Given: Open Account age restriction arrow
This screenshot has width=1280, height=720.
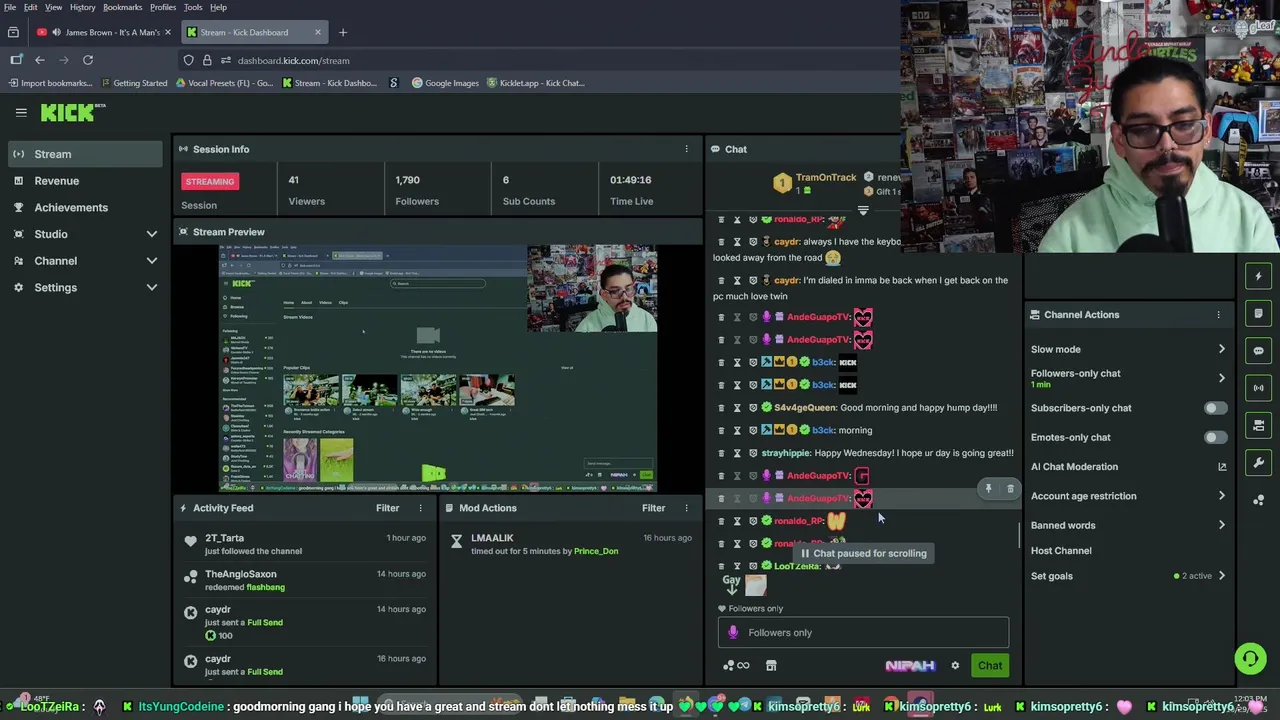Looking at the screenshot, I should [x=1221, y=496].
